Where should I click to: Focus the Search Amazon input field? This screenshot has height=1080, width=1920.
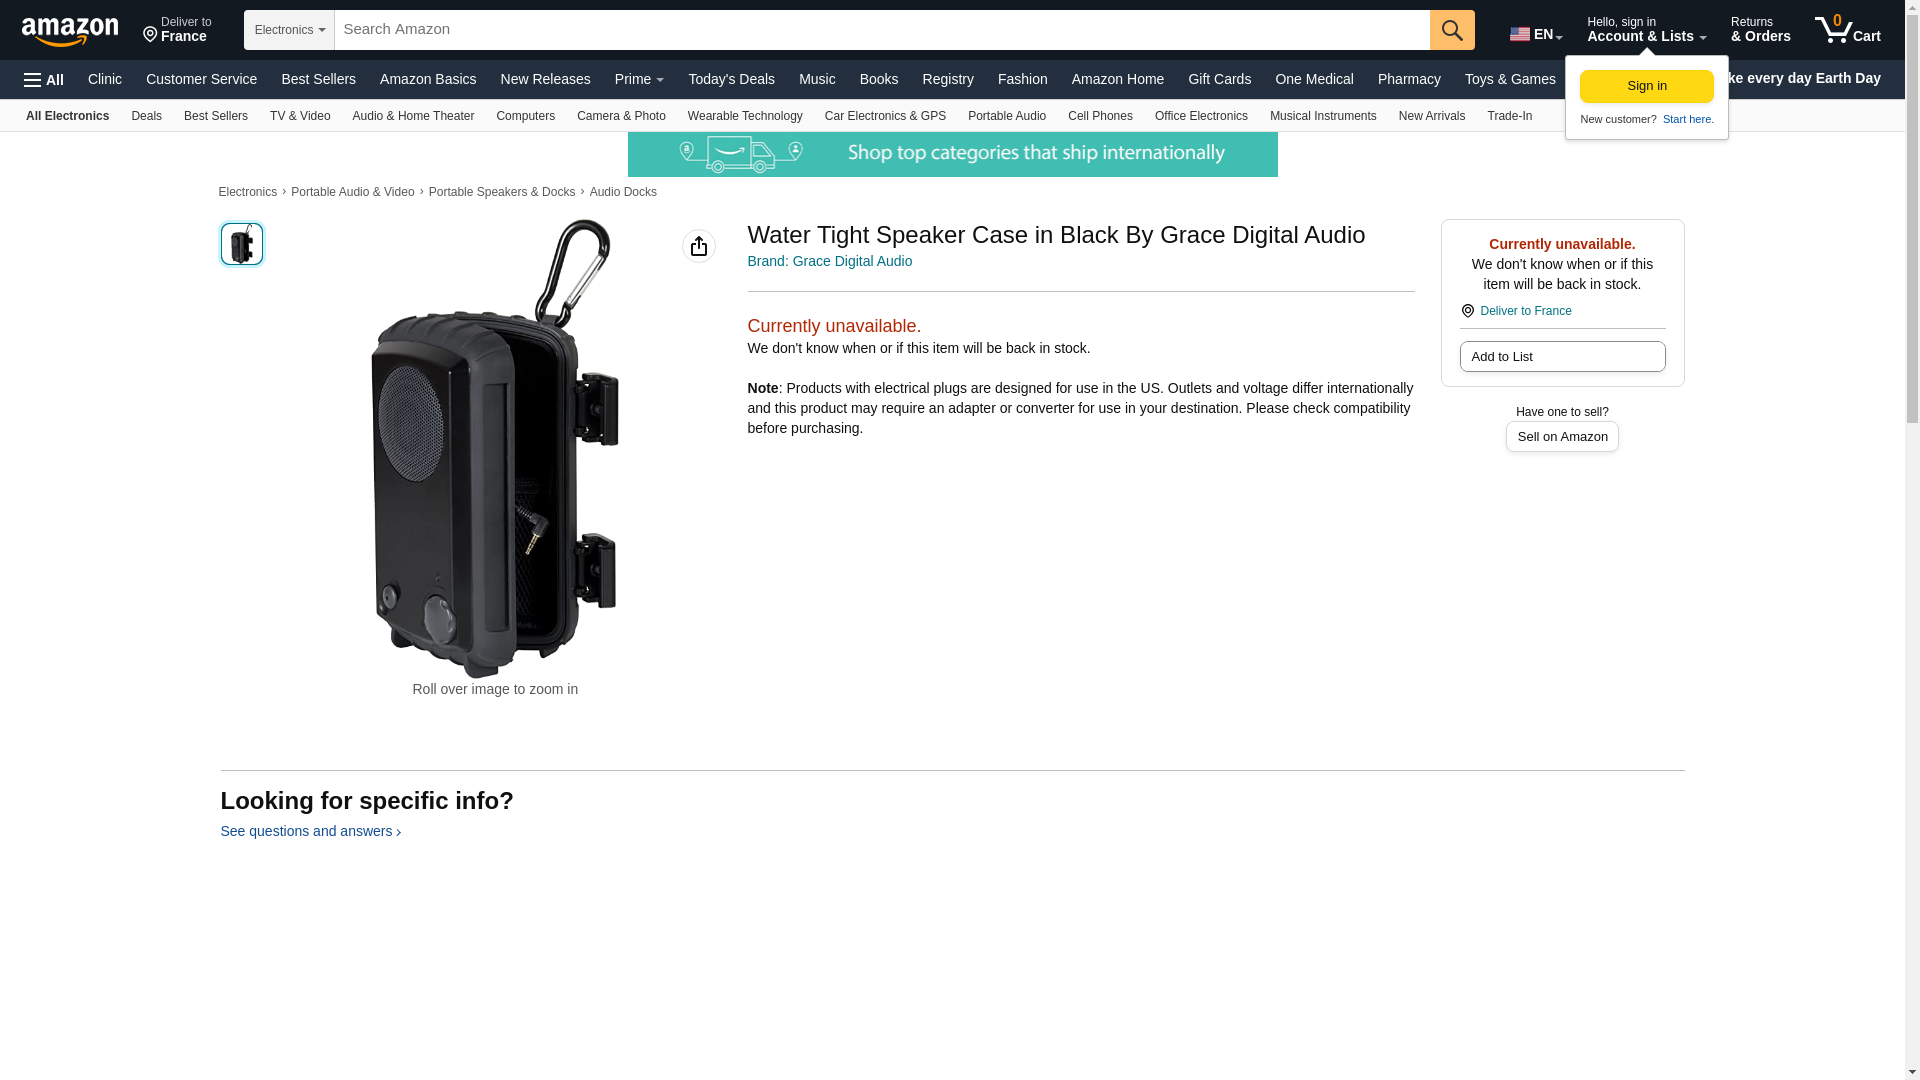point(882,30)
